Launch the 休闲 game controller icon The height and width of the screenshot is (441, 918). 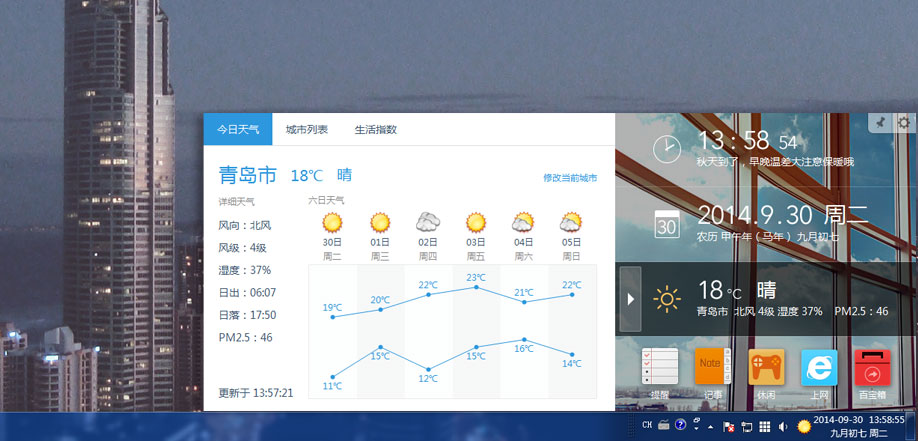coord(766,369)
